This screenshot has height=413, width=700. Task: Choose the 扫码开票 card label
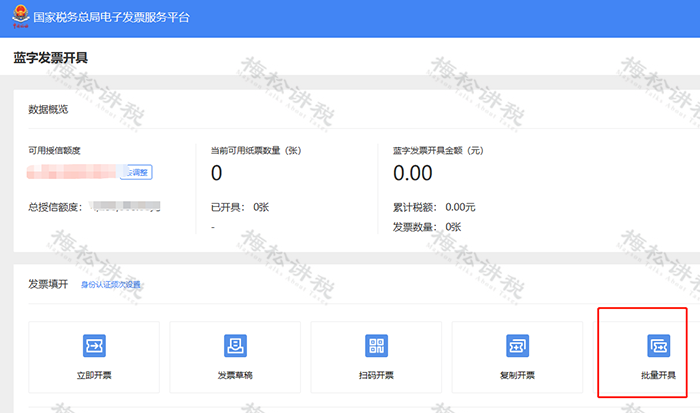point(376,376)
